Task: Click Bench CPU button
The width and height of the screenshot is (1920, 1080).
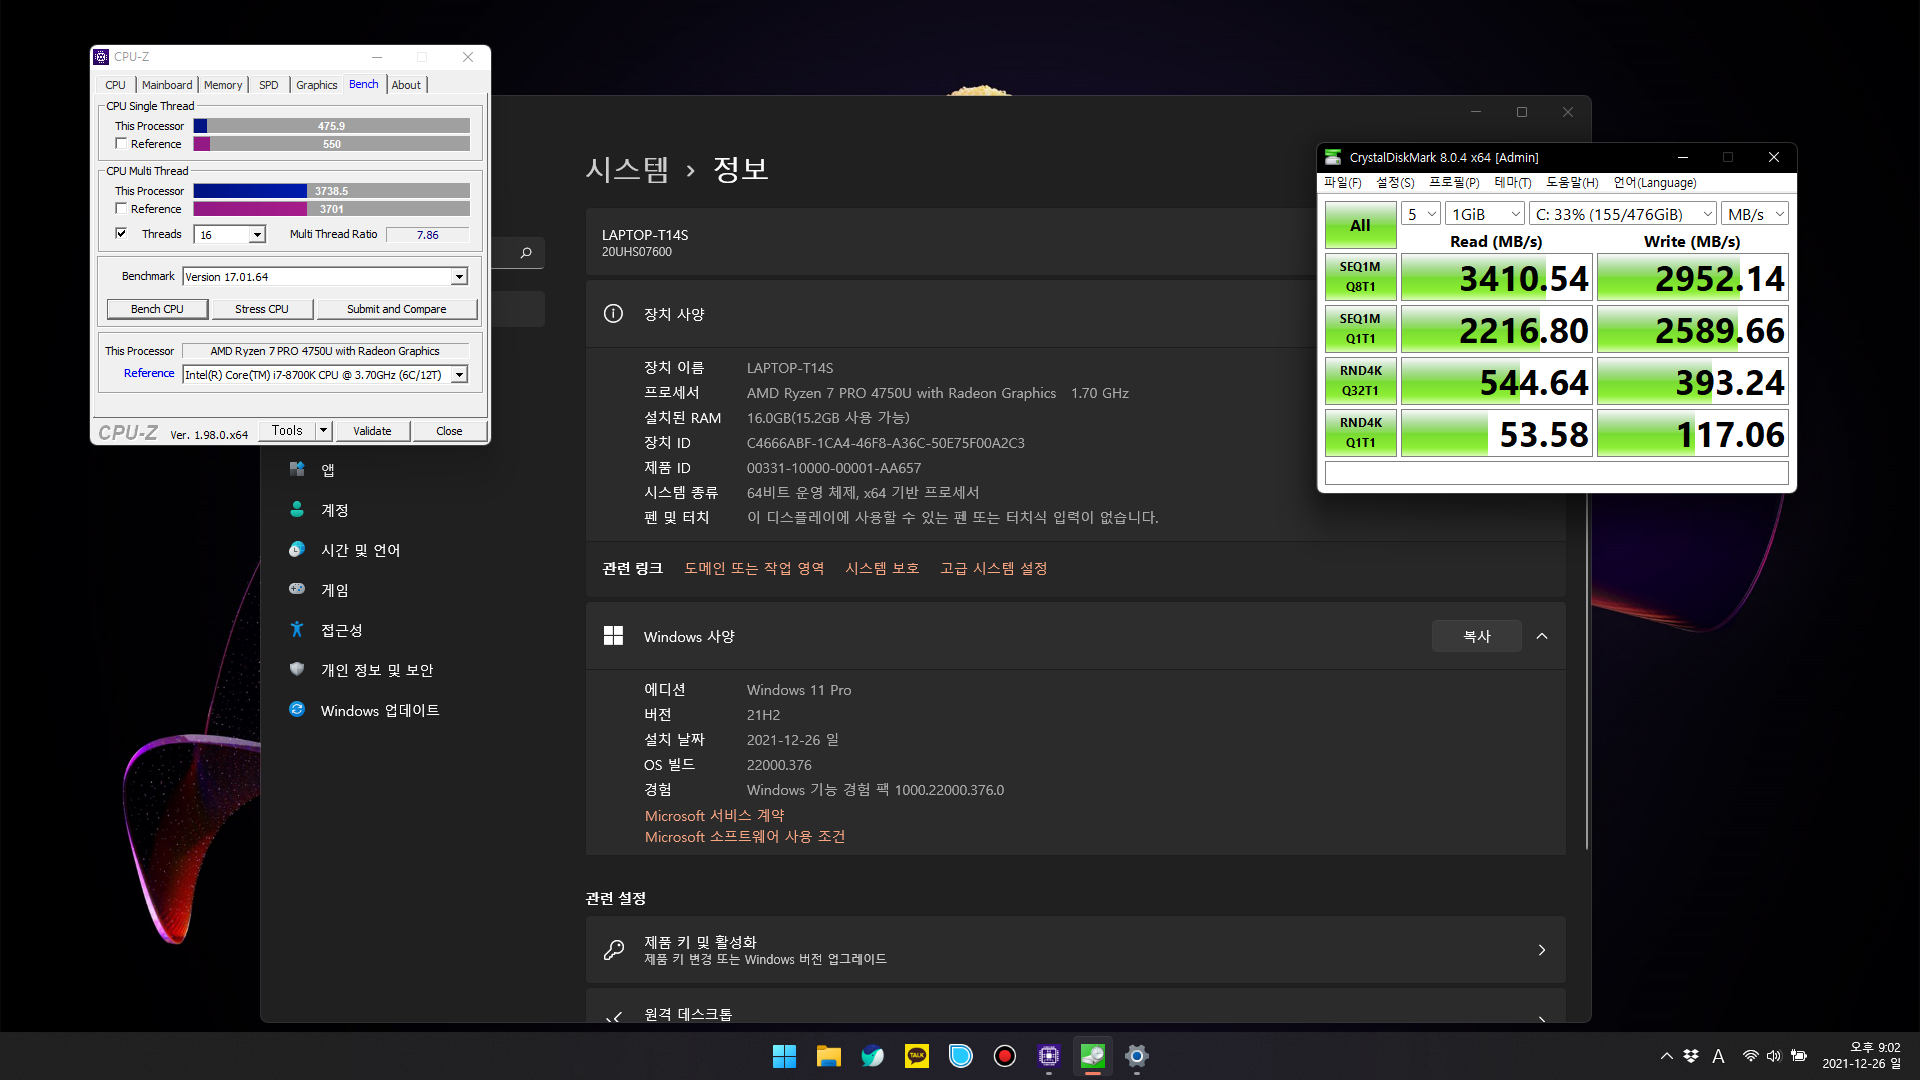Action: point(157,309)
